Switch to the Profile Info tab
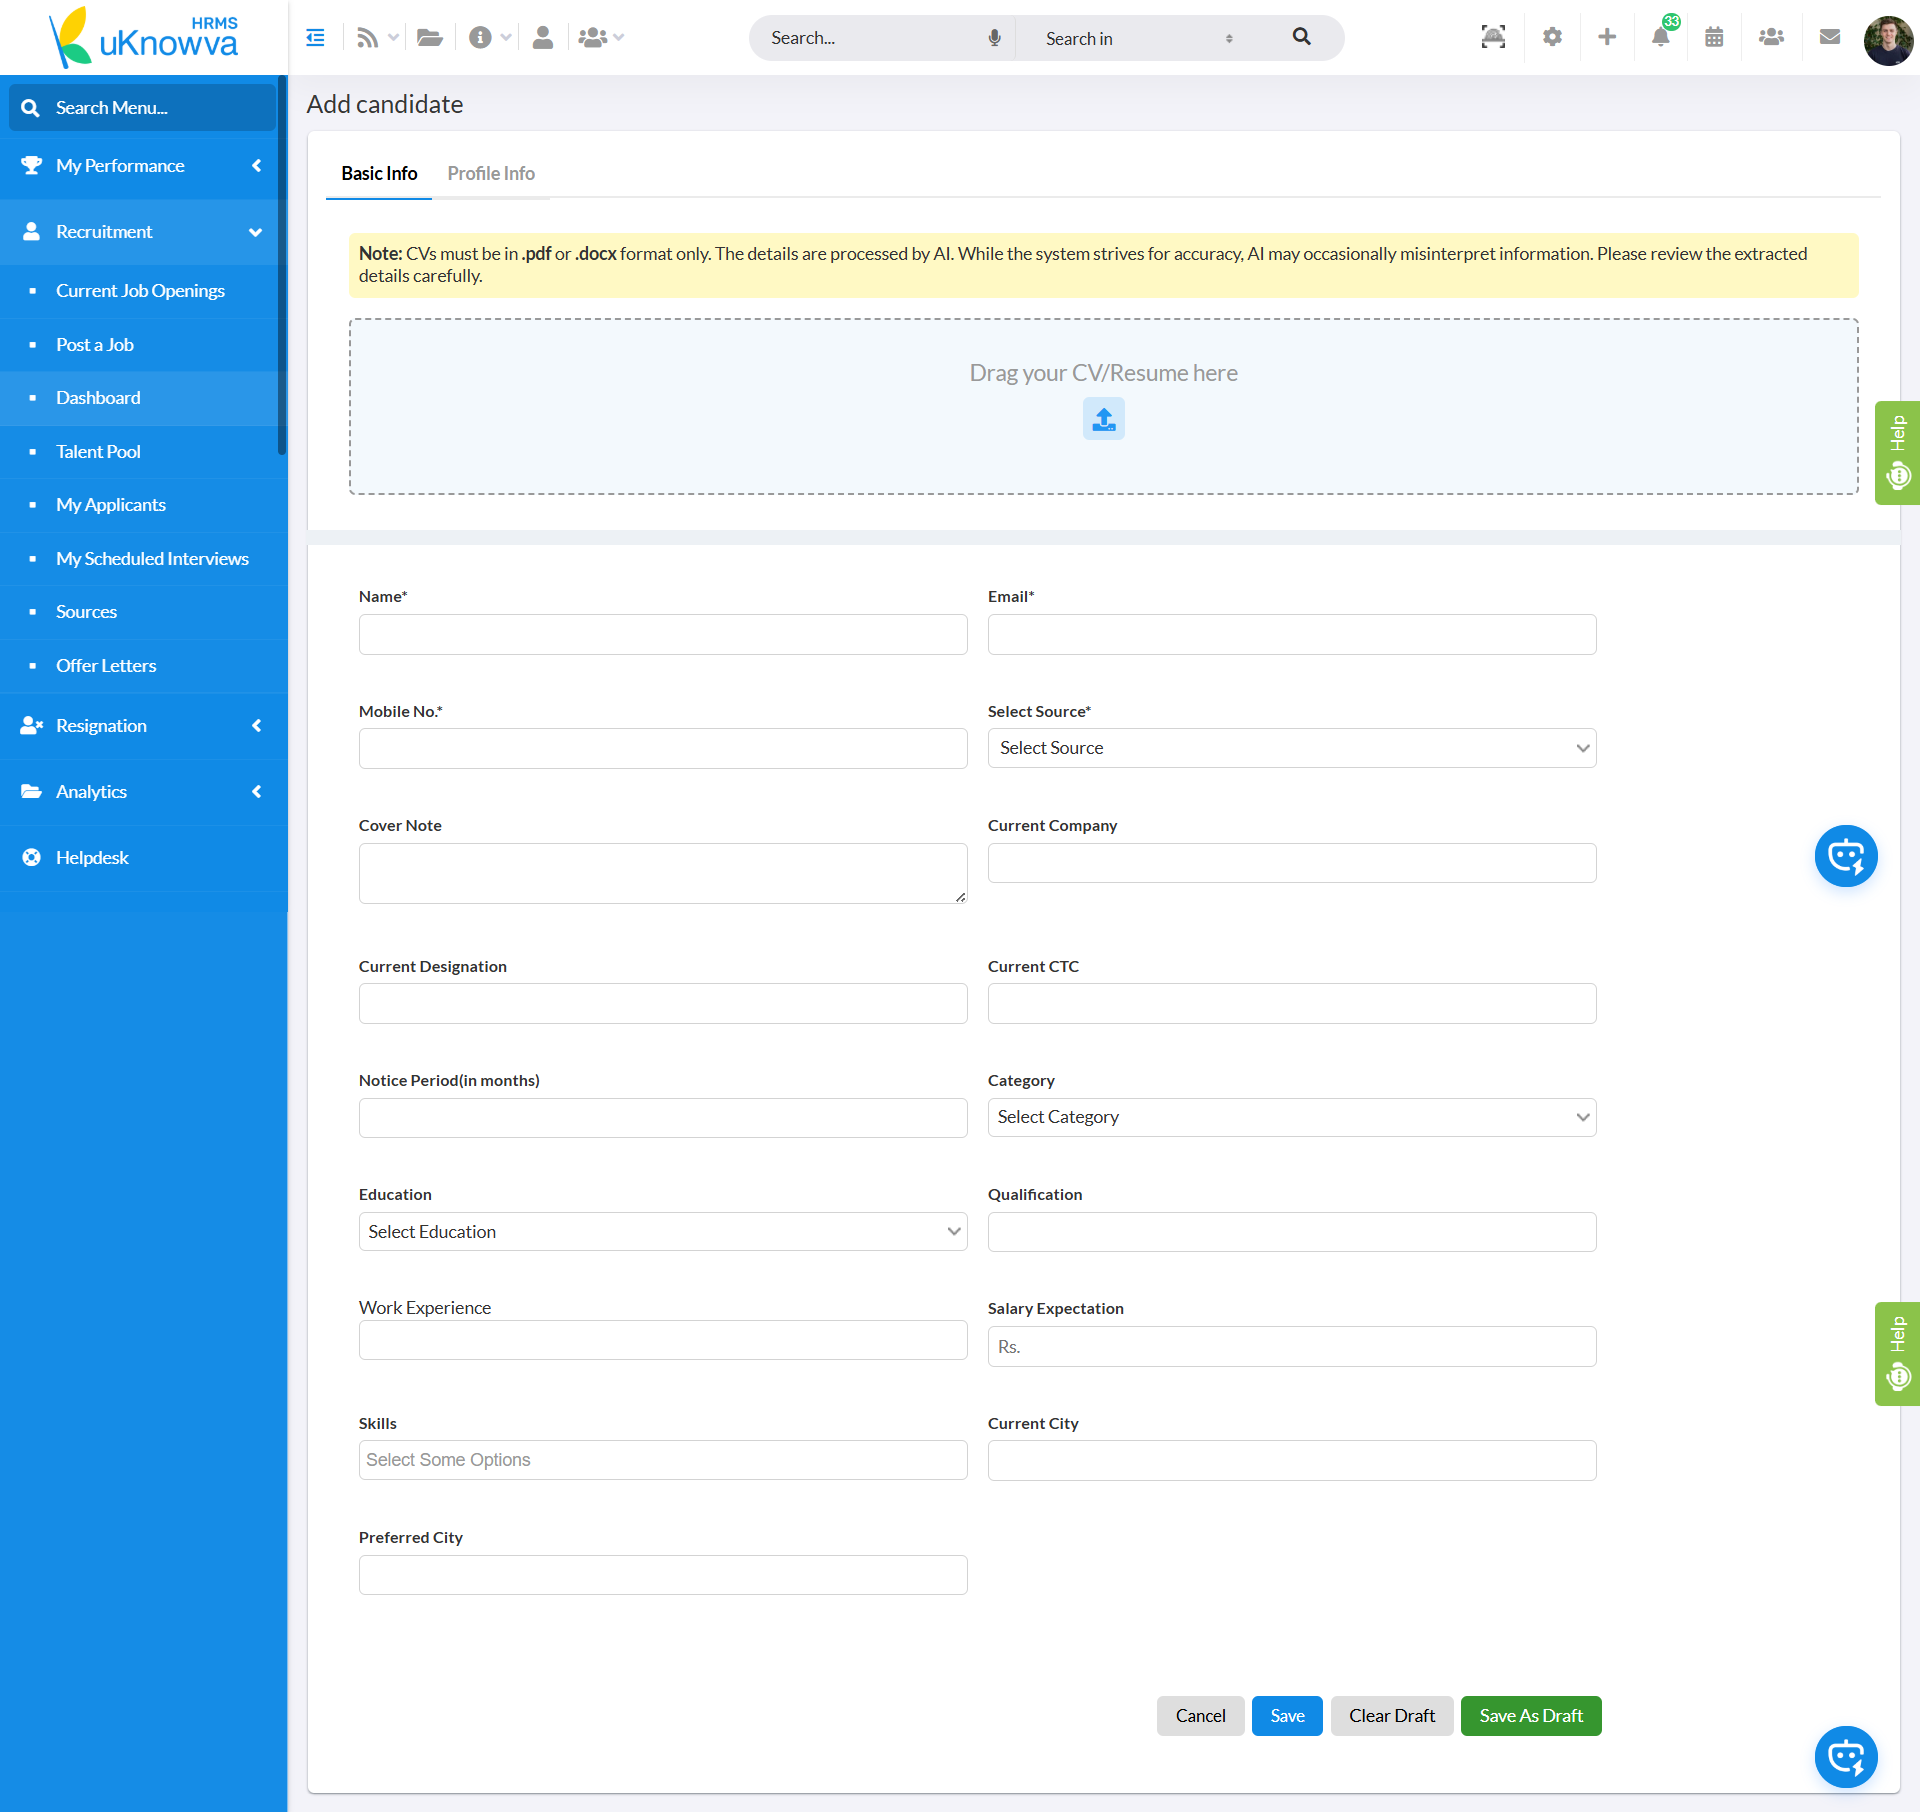Image resolution: width=1920 pixels, height=1812 pixels. tap(490, 174)
